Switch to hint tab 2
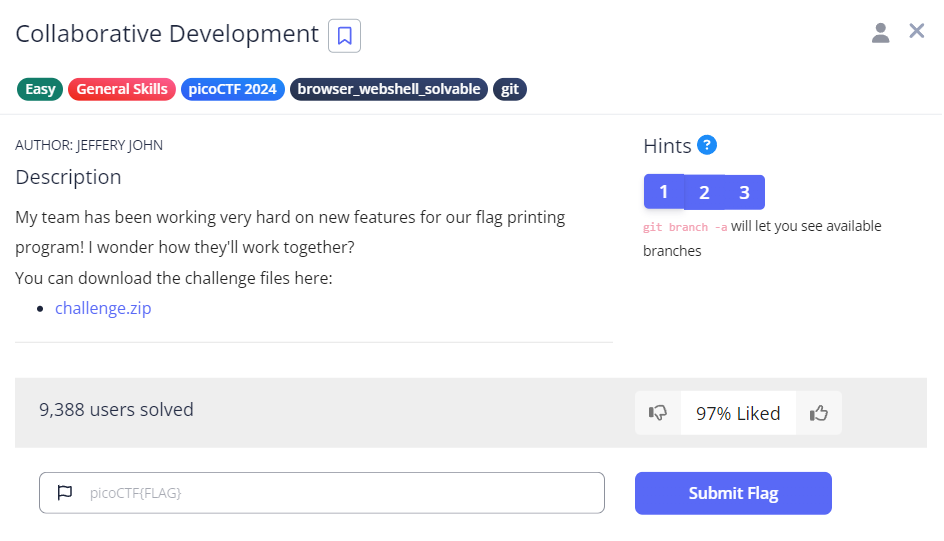This screenshot has width=944, height=541. [704, 193]
